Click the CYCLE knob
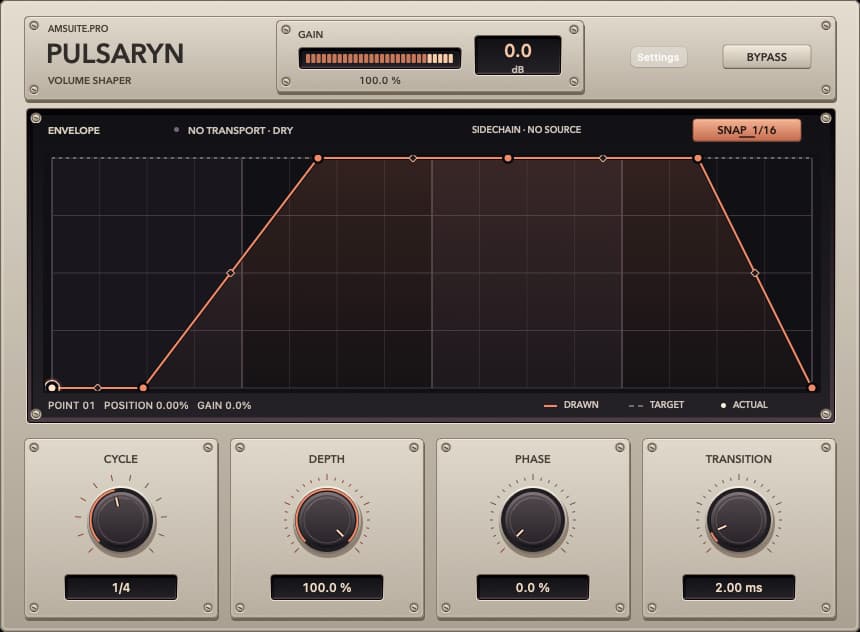 121,520
